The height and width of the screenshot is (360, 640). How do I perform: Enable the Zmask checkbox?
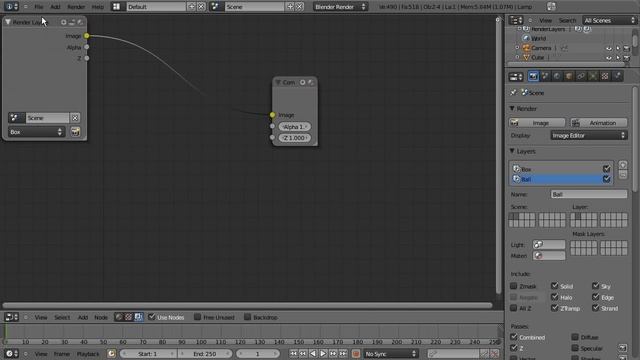pos(513,286)
